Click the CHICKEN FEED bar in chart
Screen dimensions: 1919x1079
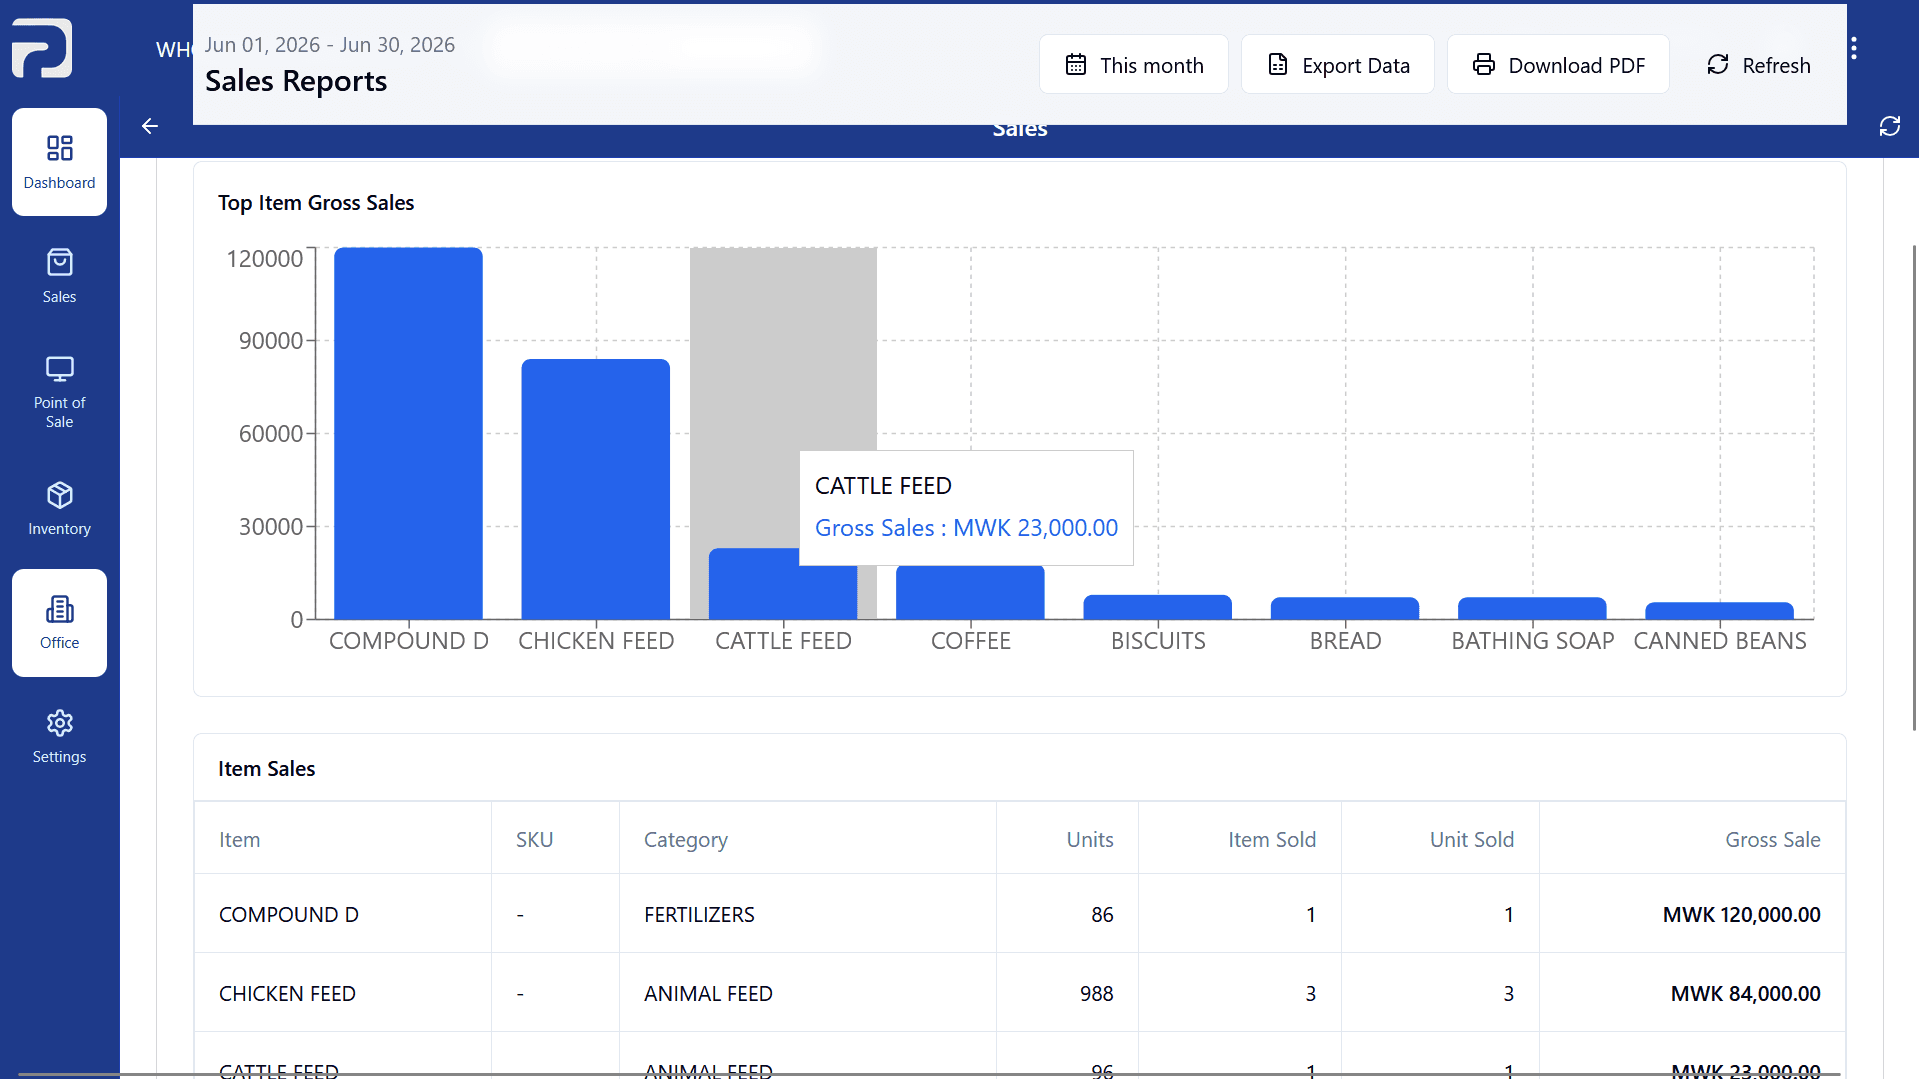tap(596, 489)
